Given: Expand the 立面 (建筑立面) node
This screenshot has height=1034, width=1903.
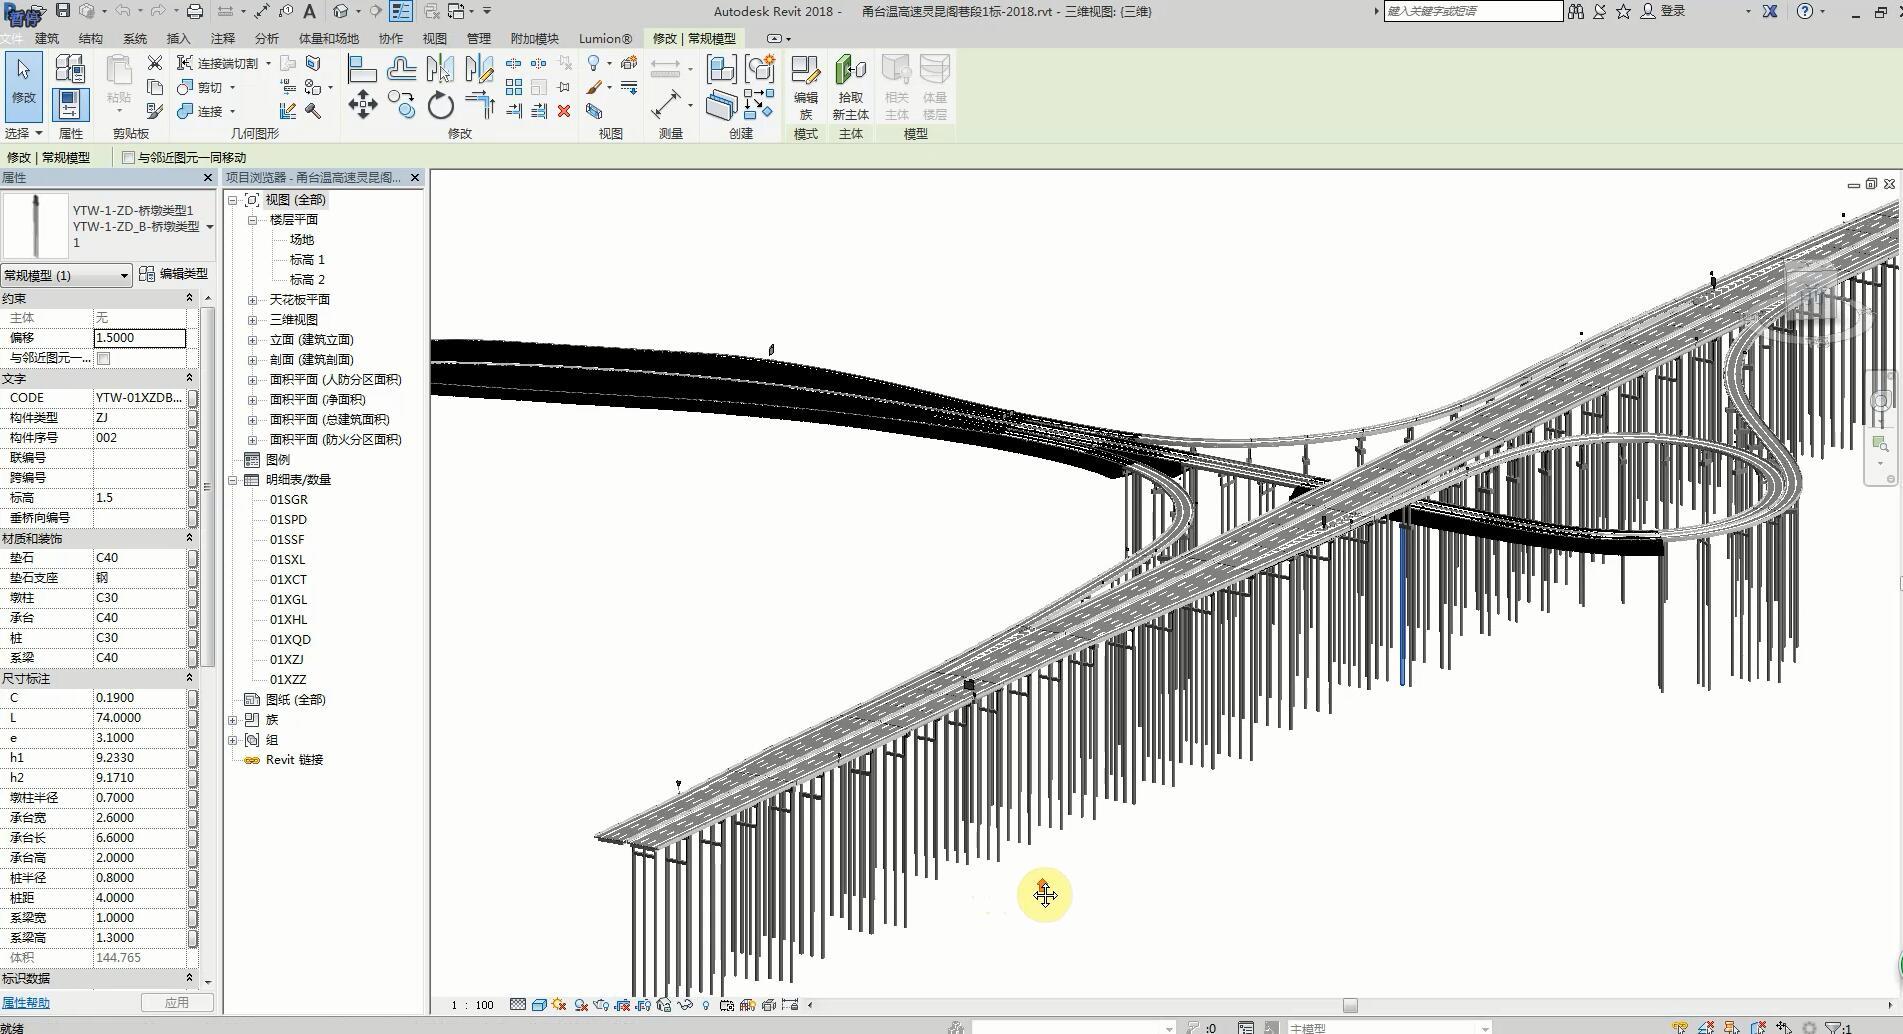Looking at the screenshot, I should click(253, 340).
